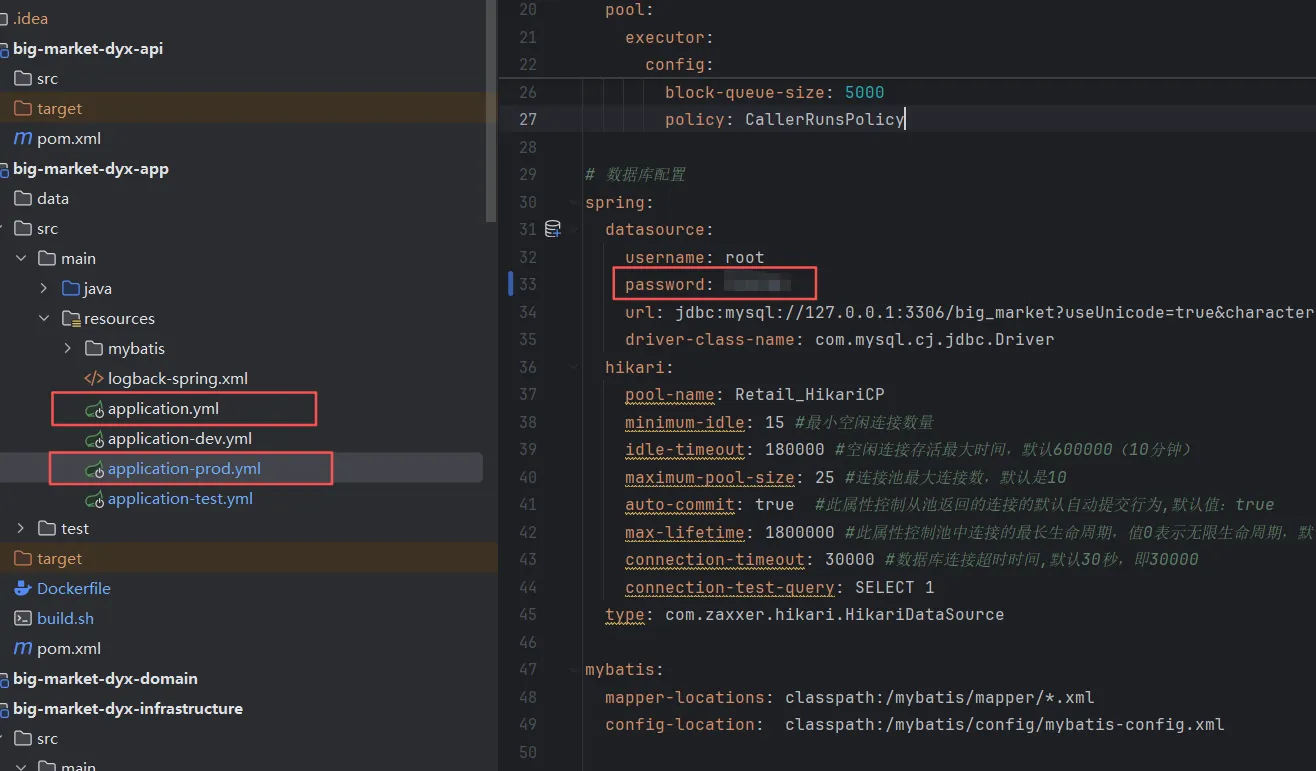Fold the hikari block in the gutter

574,367
